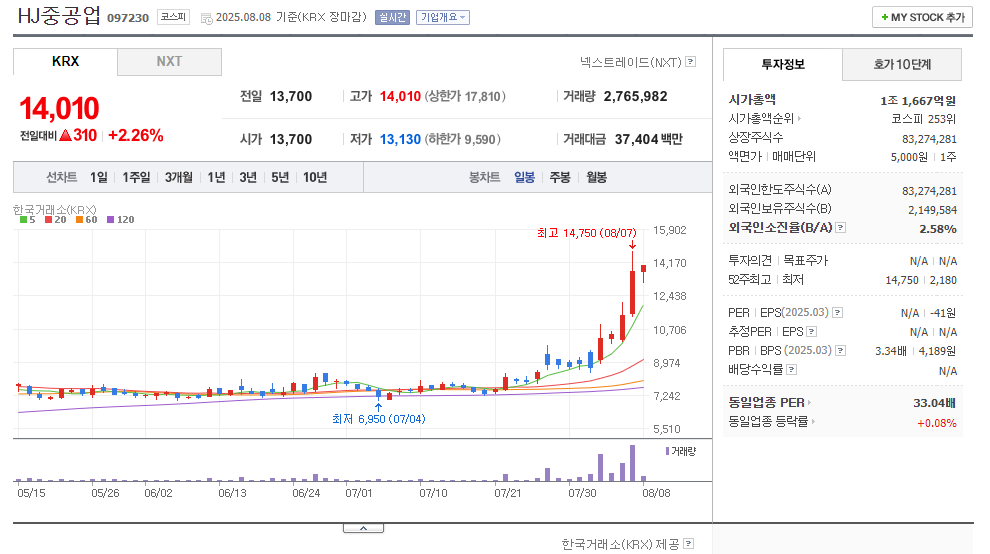Switch the chart to 일봉 candlesticks
The image size is (990, 554).
tap(524, 177)
